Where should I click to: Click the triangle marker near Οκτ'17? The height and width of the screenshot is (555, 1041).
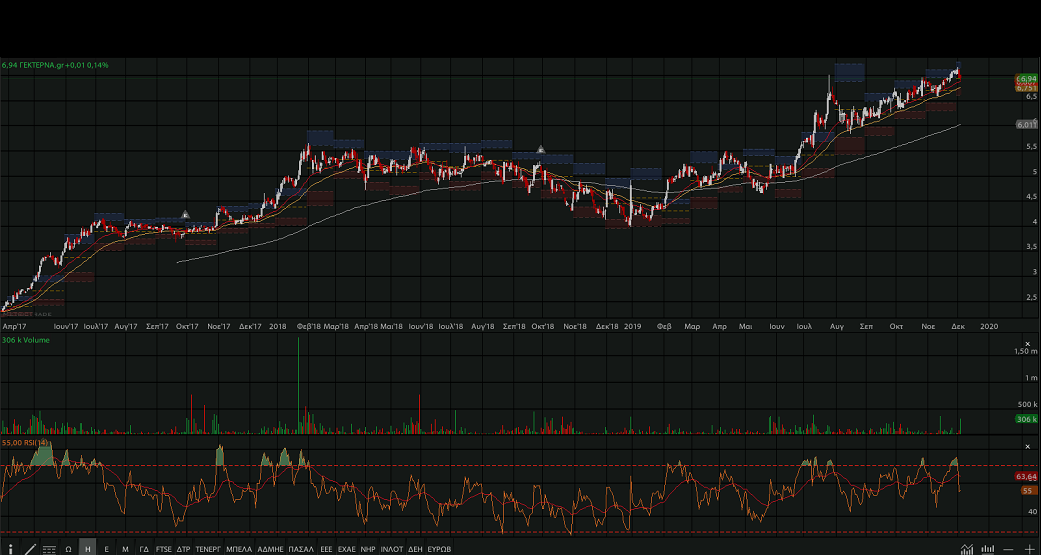(x=185, y=214)
